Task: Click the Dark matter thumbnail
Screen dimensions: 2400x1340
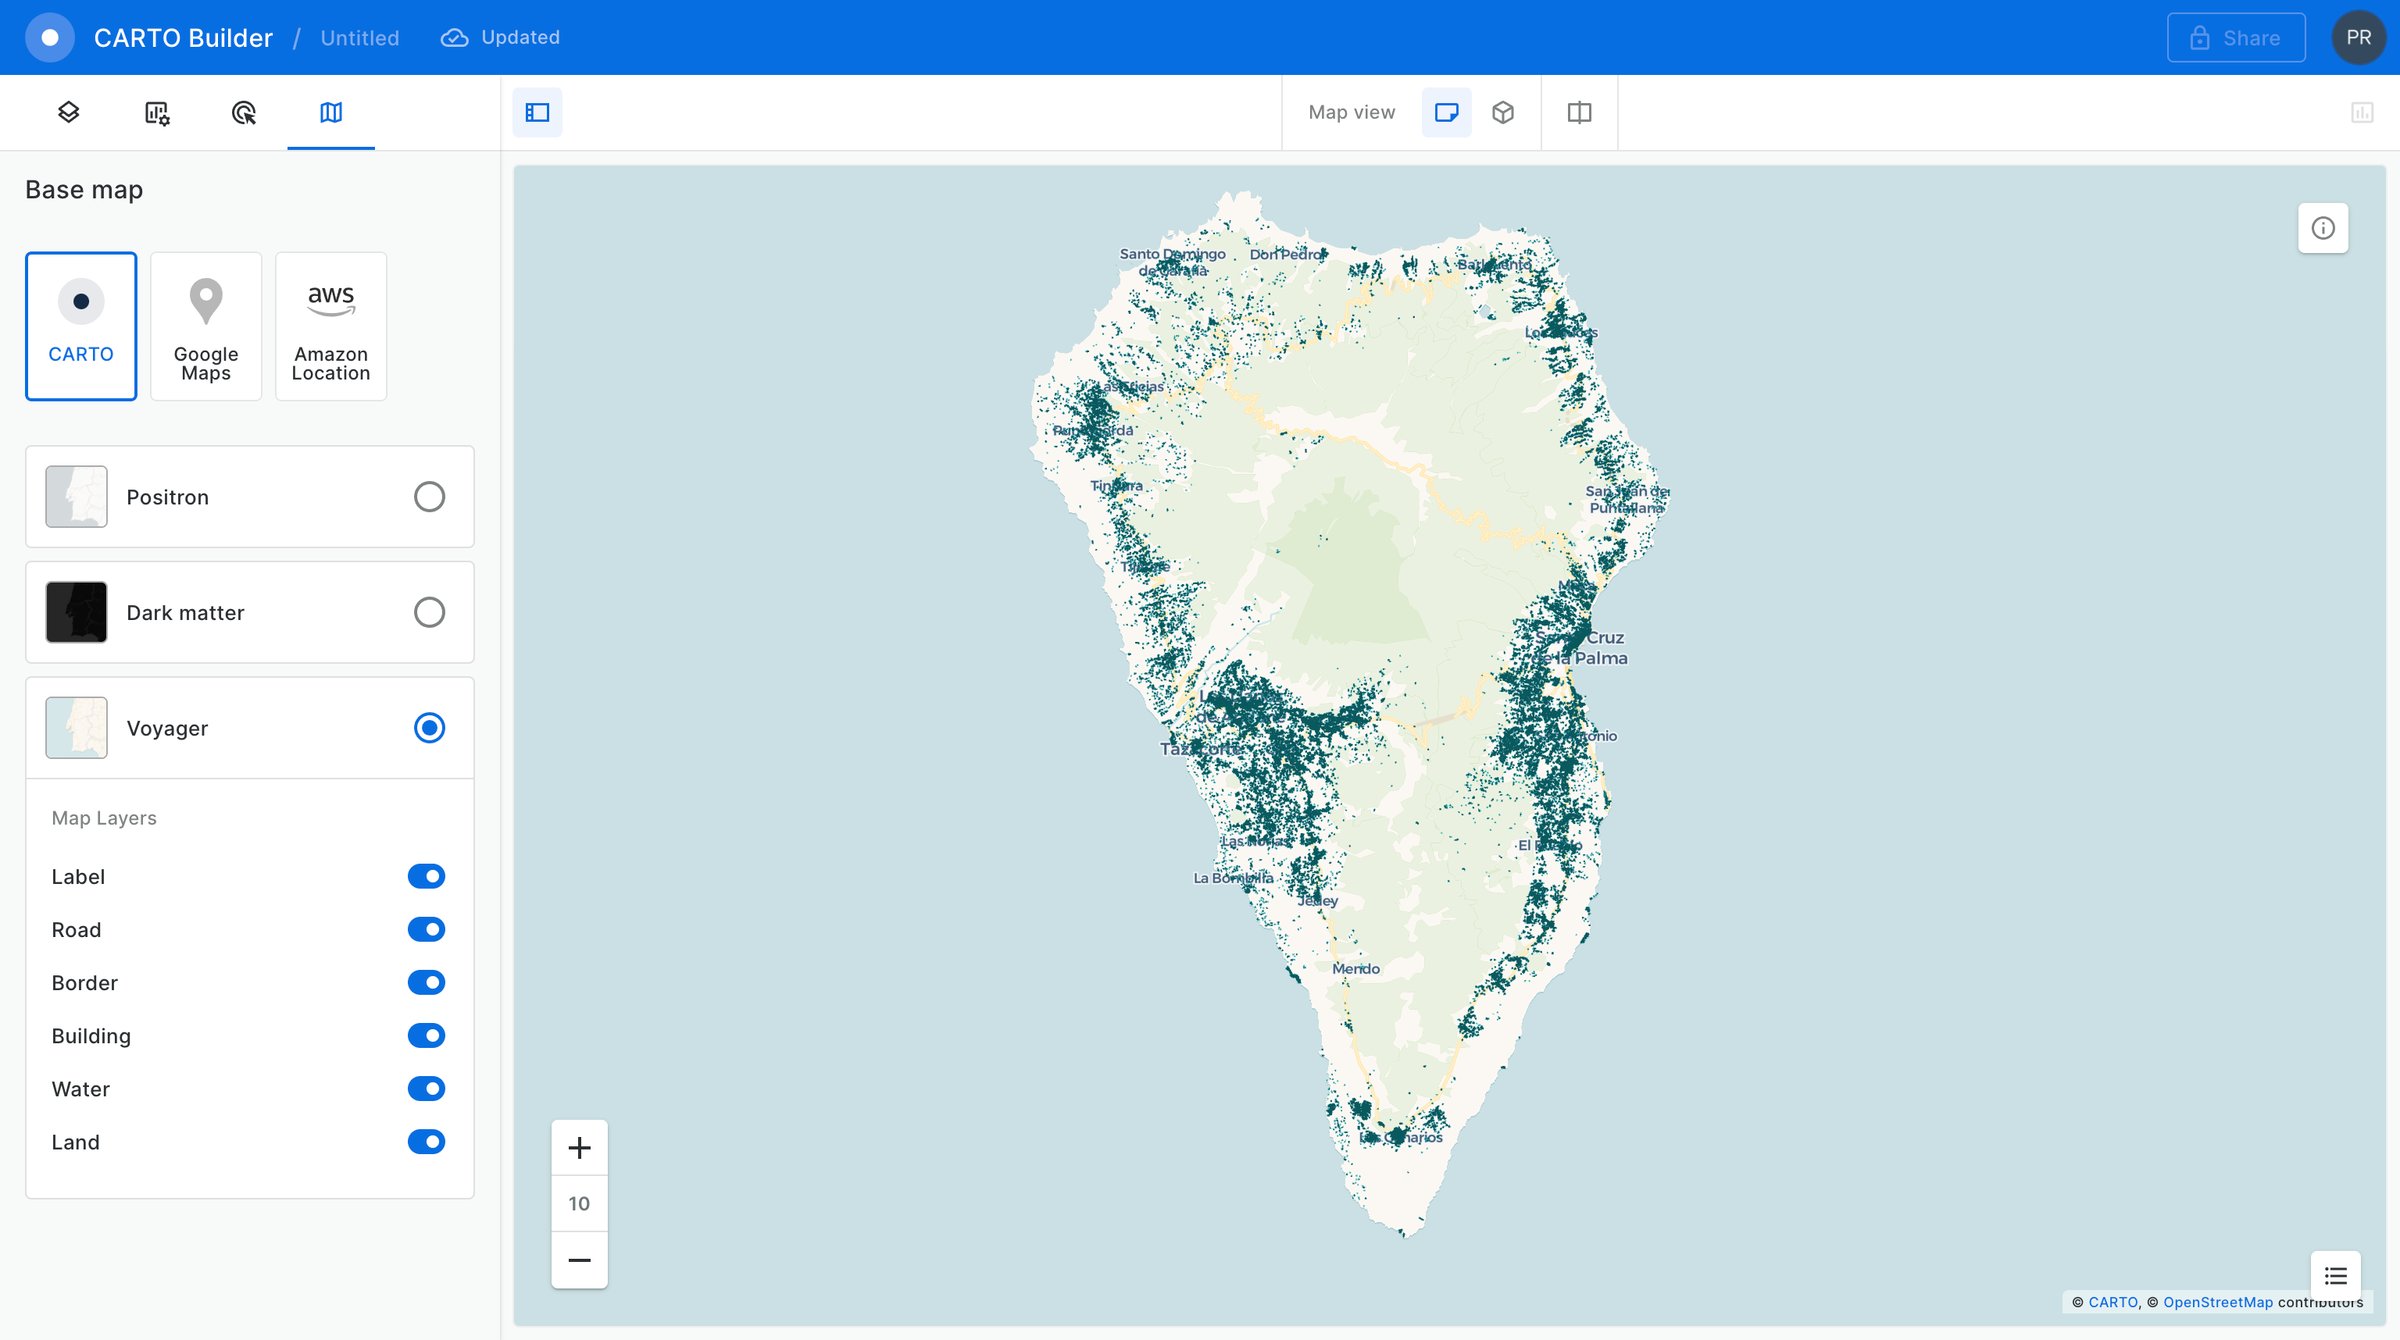Action: 77,612
